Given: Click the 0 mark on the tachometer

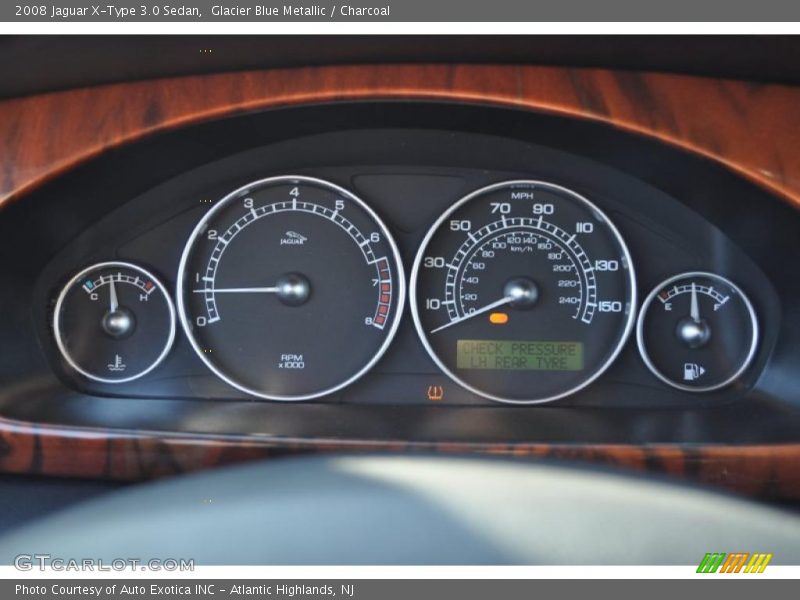Looking at the screenshot, I should pos(202,321).
